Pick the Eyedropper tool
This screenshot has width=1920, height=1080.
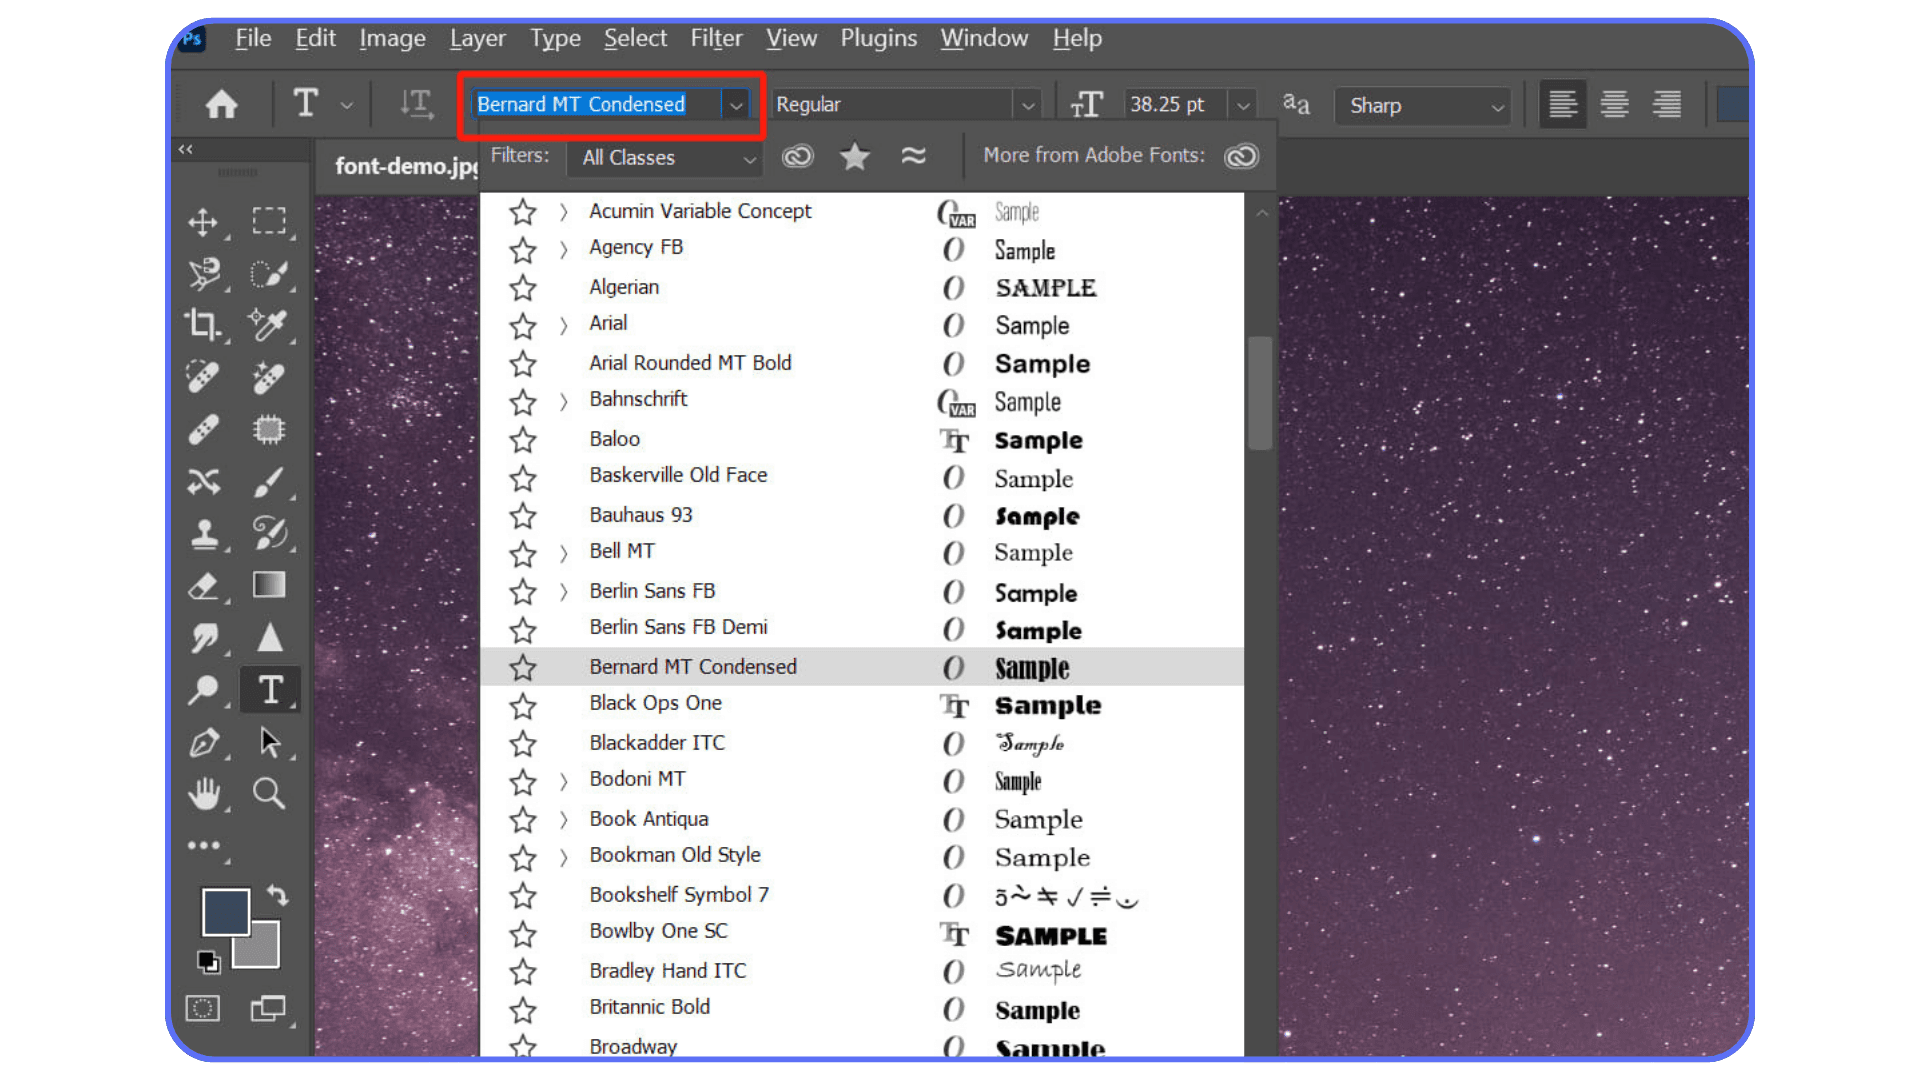click(x=268, y=325)
